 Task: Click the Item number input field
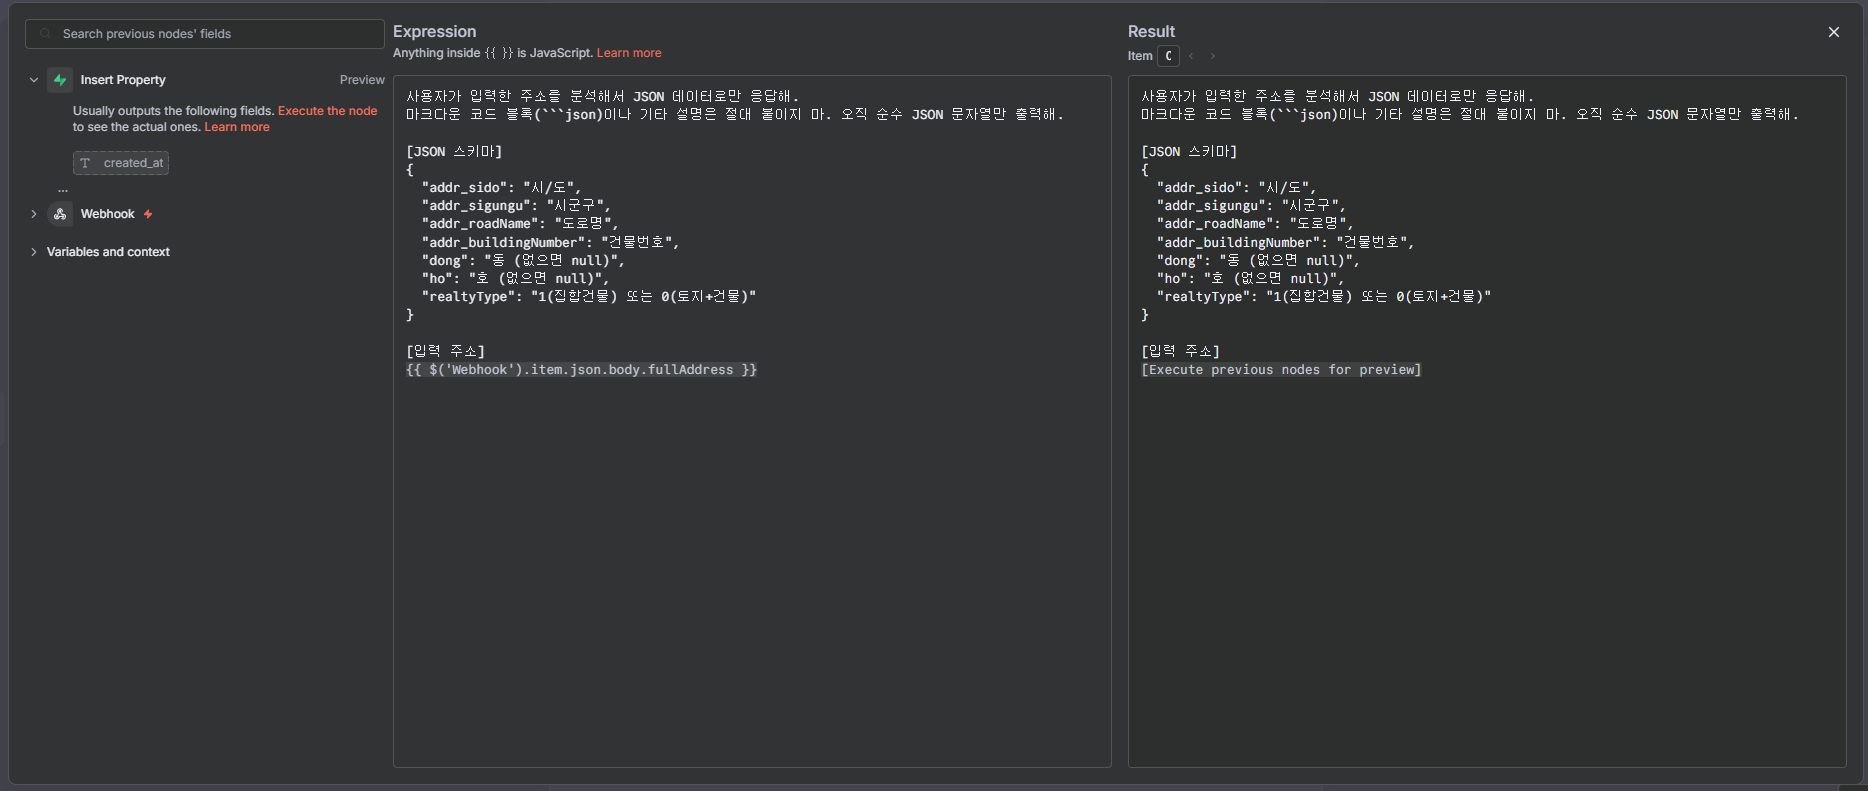[x=1168, y=56]
